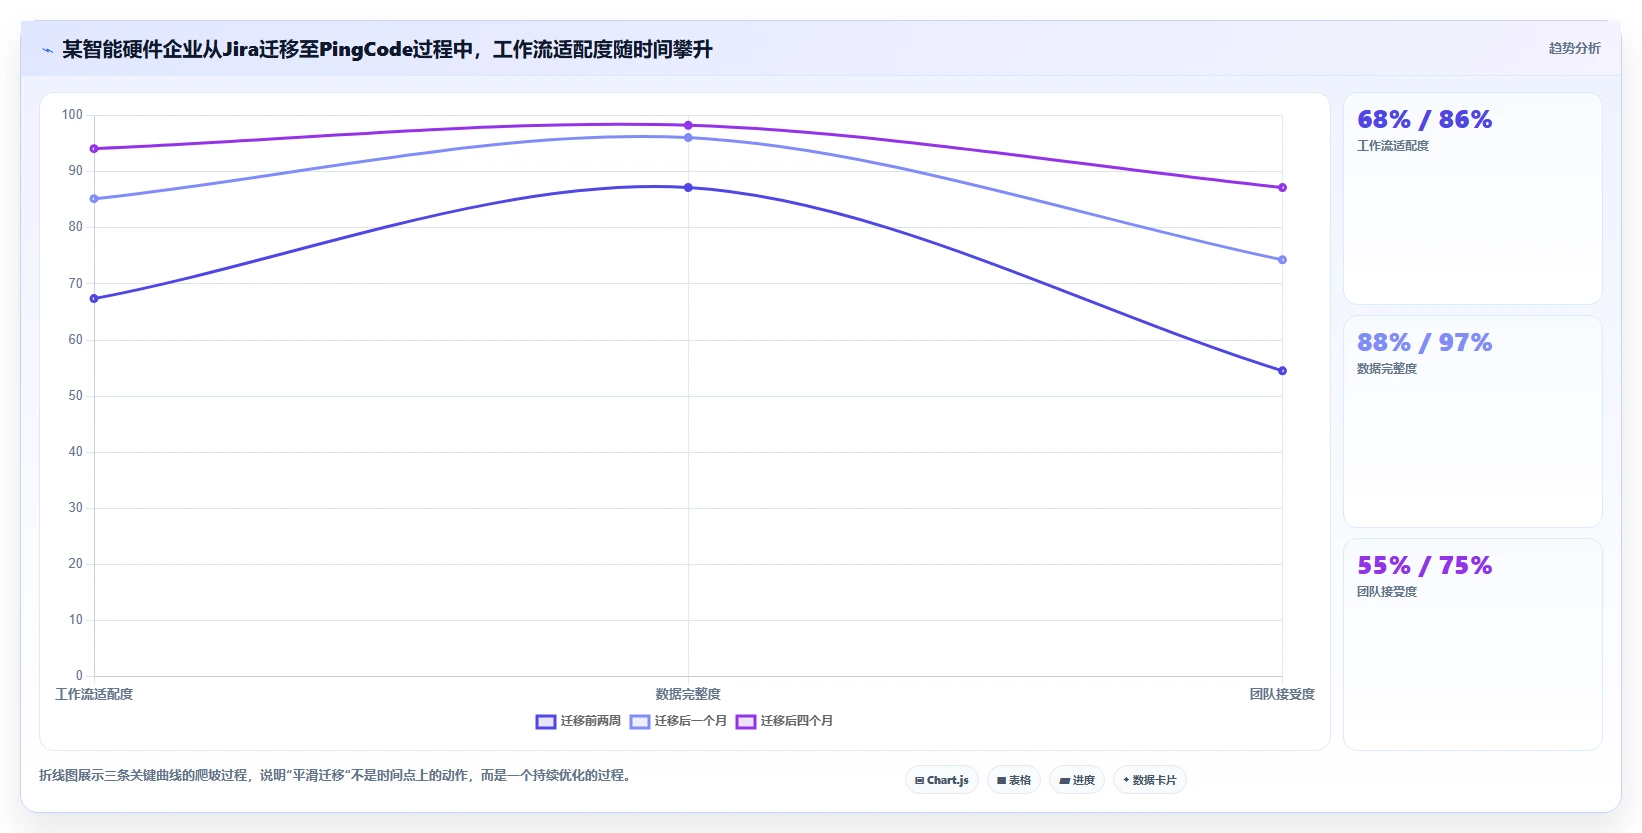The height and width of the screenshot is (833, 1642).
Task: Click 迁移前两周 point at 数据完整度
Action: (x=688, y=188)
